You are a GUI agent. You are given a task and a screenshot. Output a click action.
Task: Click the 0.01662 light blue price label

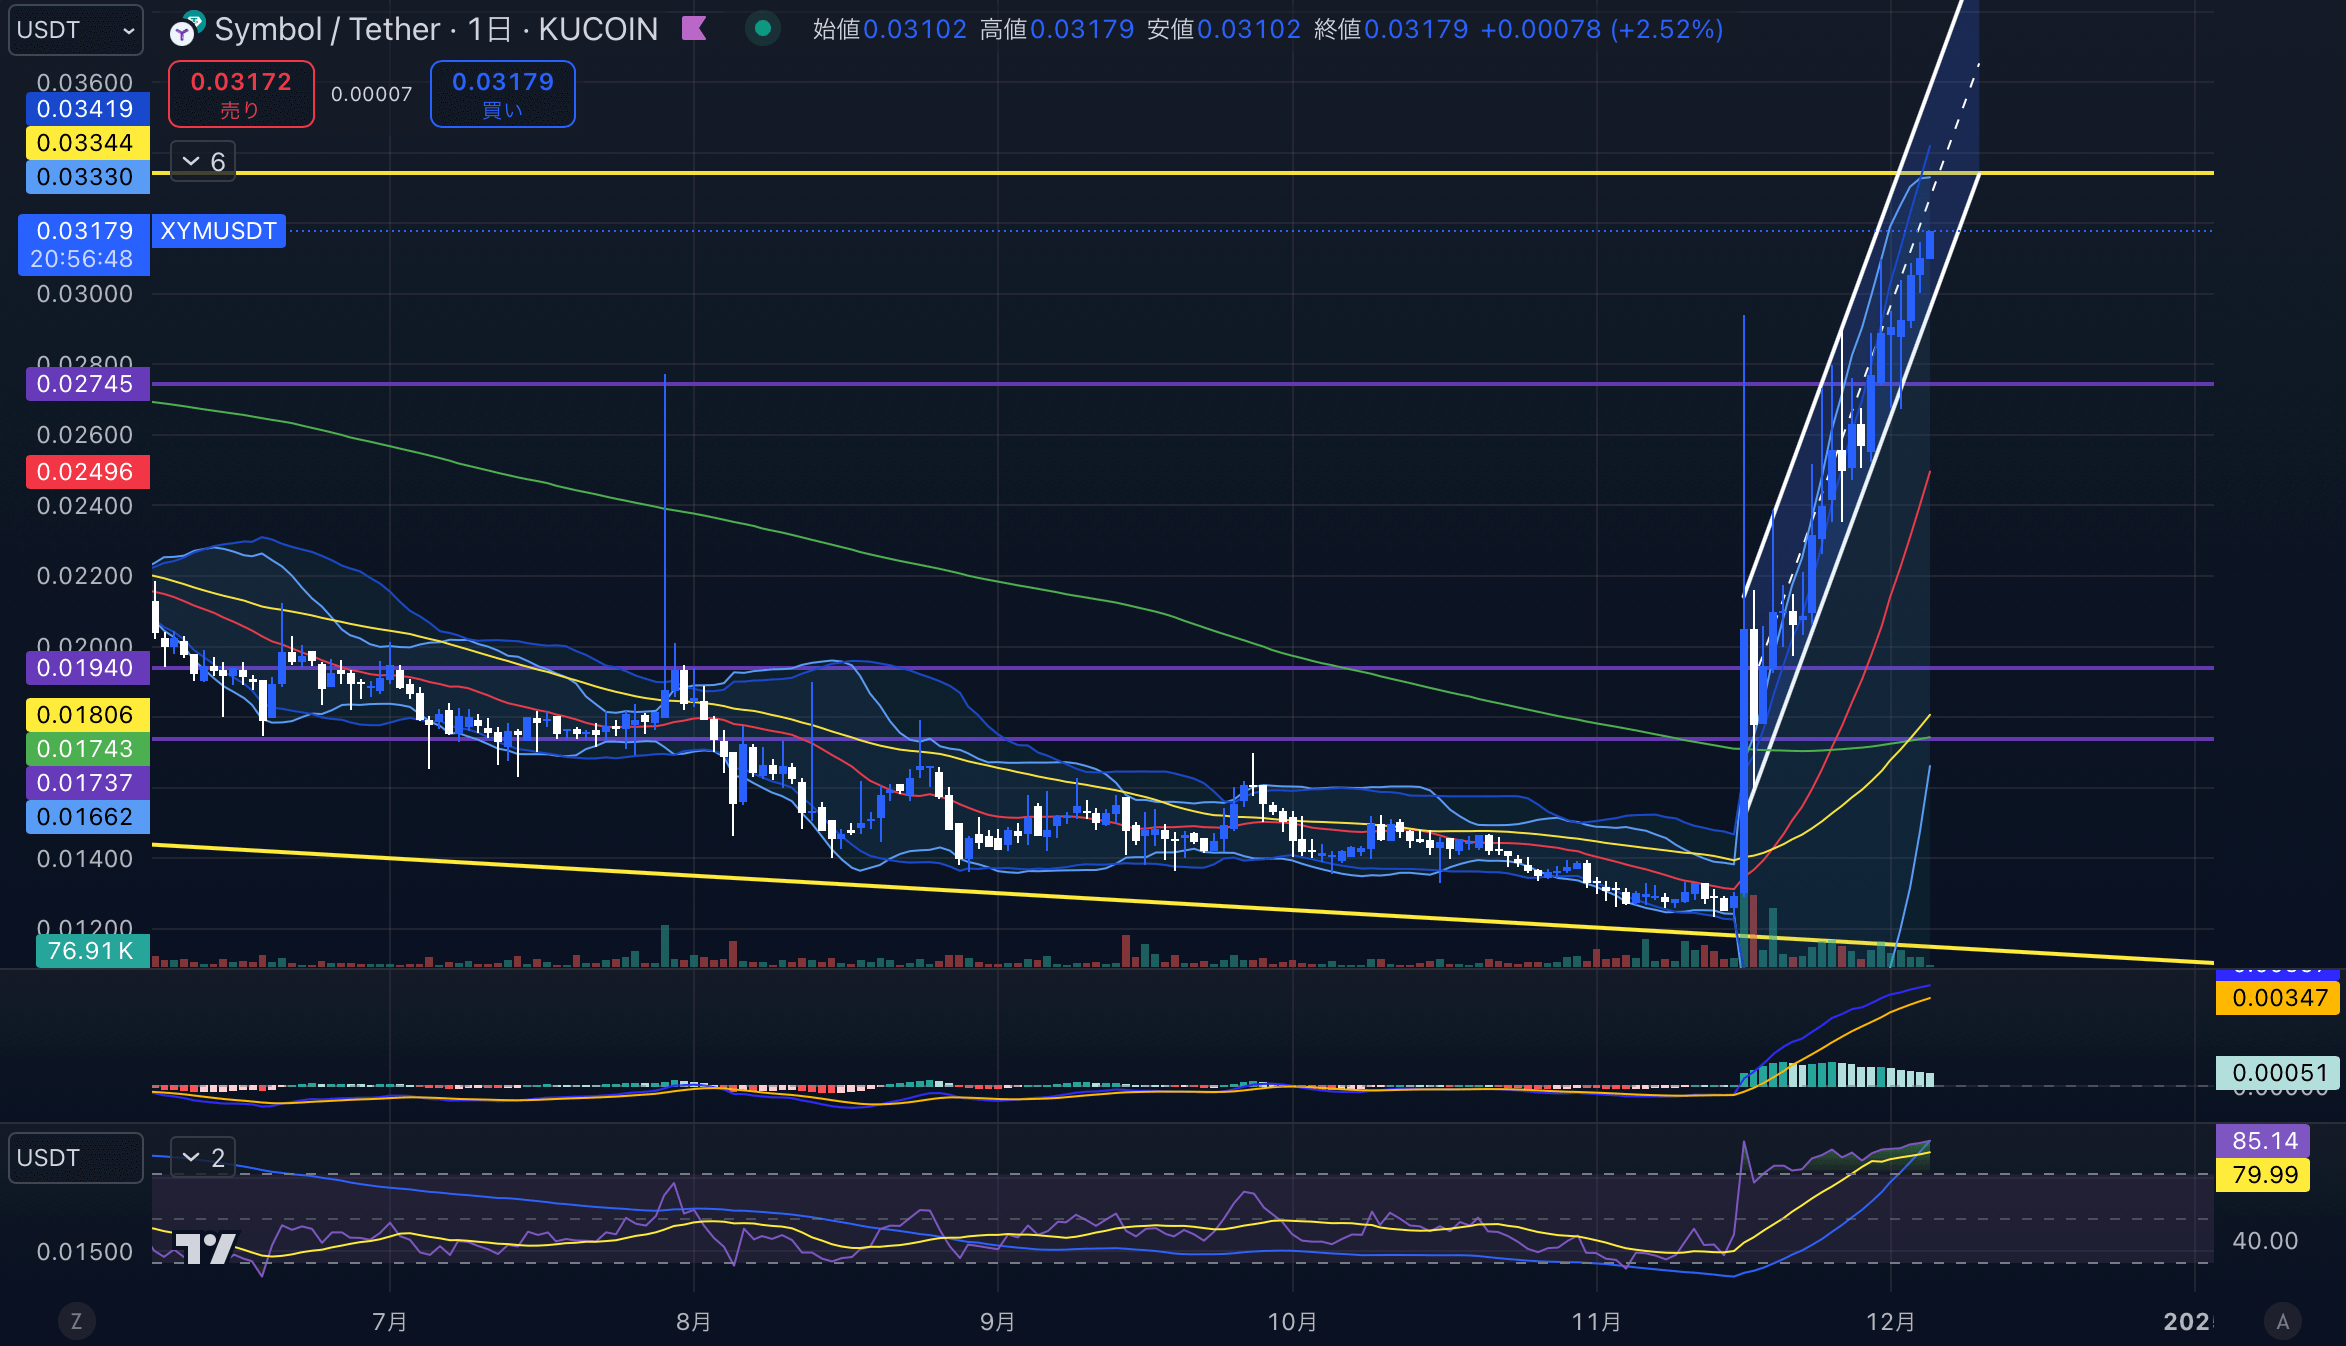coord(87,817)
